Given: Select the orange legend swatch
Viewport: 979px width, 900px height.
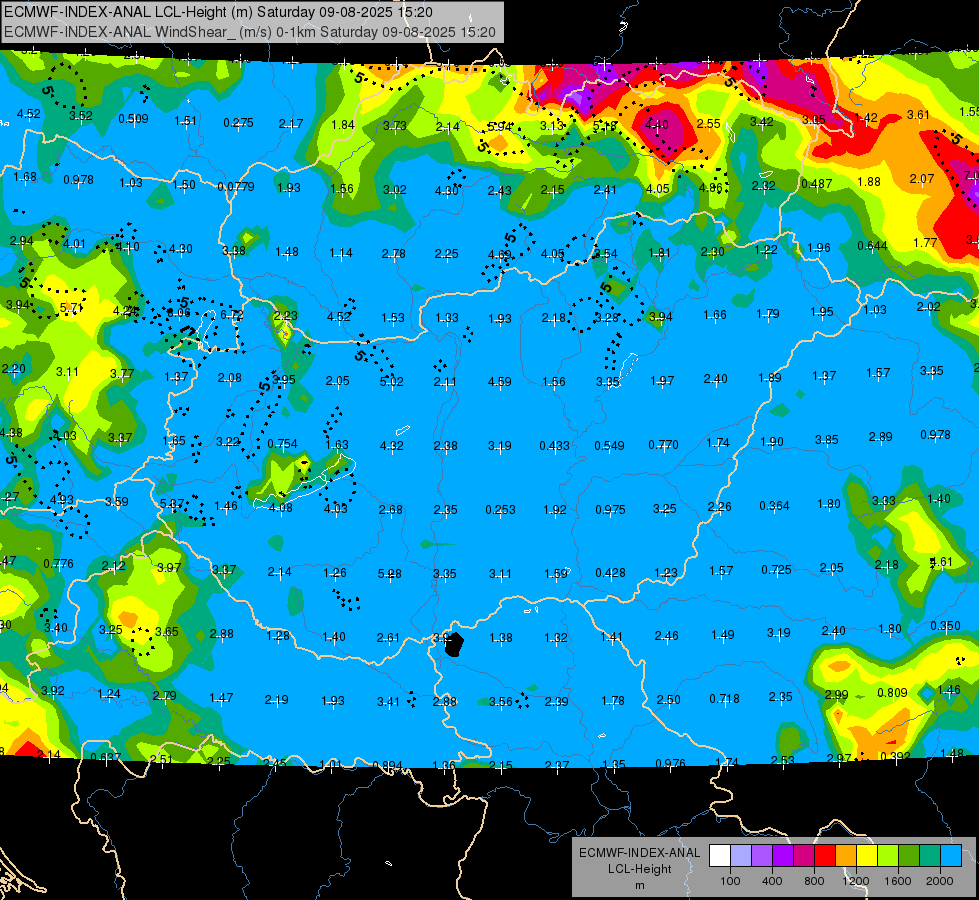Looking at the screenshot, I should pos(846,856).
